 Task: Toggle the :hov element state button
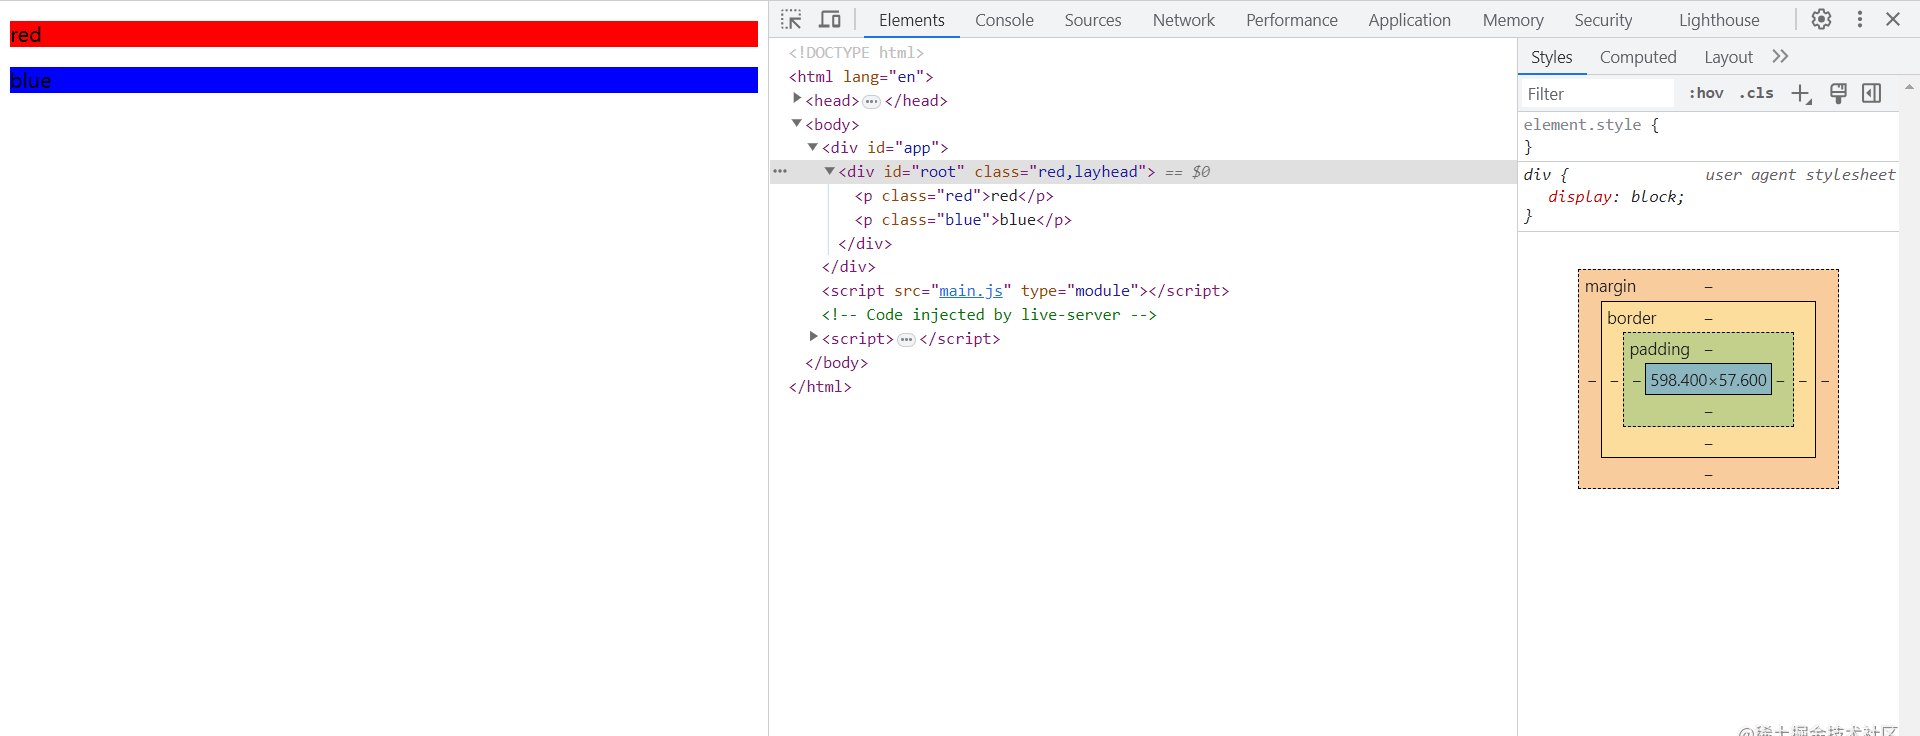[1706, 93]
